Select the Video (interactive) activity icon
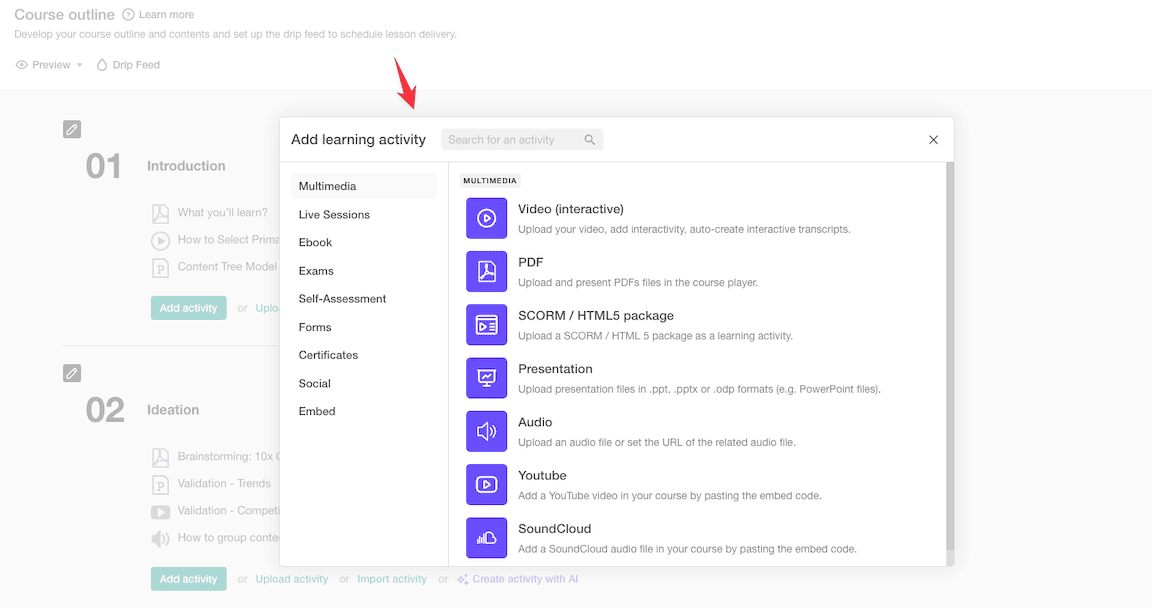 [x=486, y=218]
